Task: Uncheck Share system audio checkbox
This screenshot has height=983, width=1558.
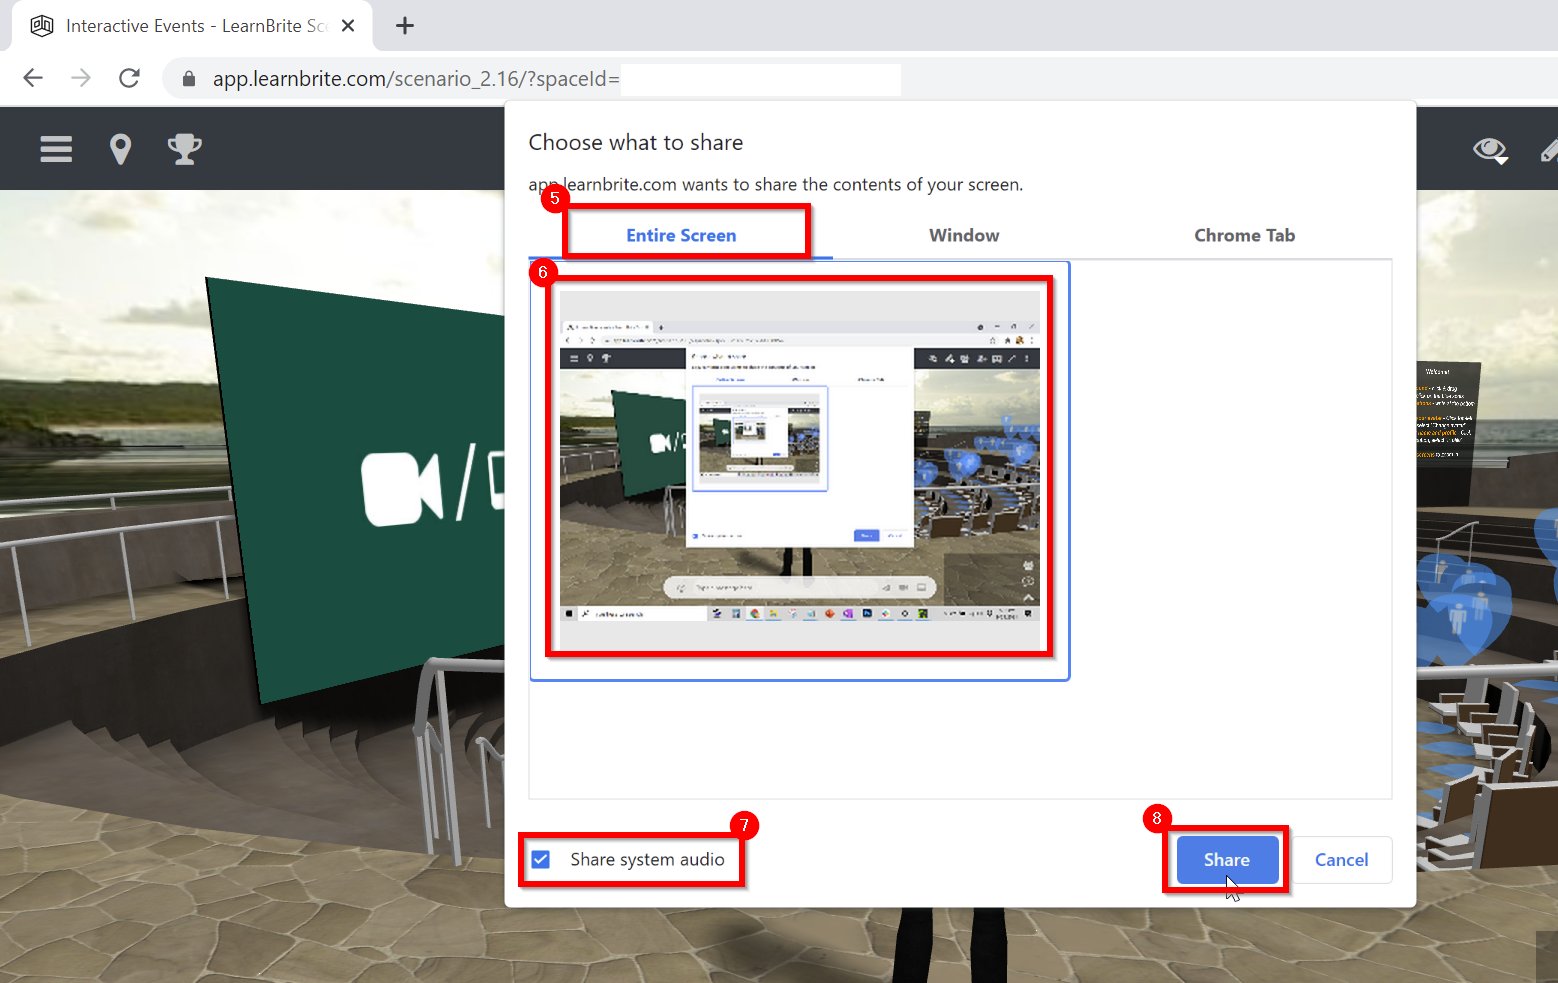Action: [x=541, y=859]
